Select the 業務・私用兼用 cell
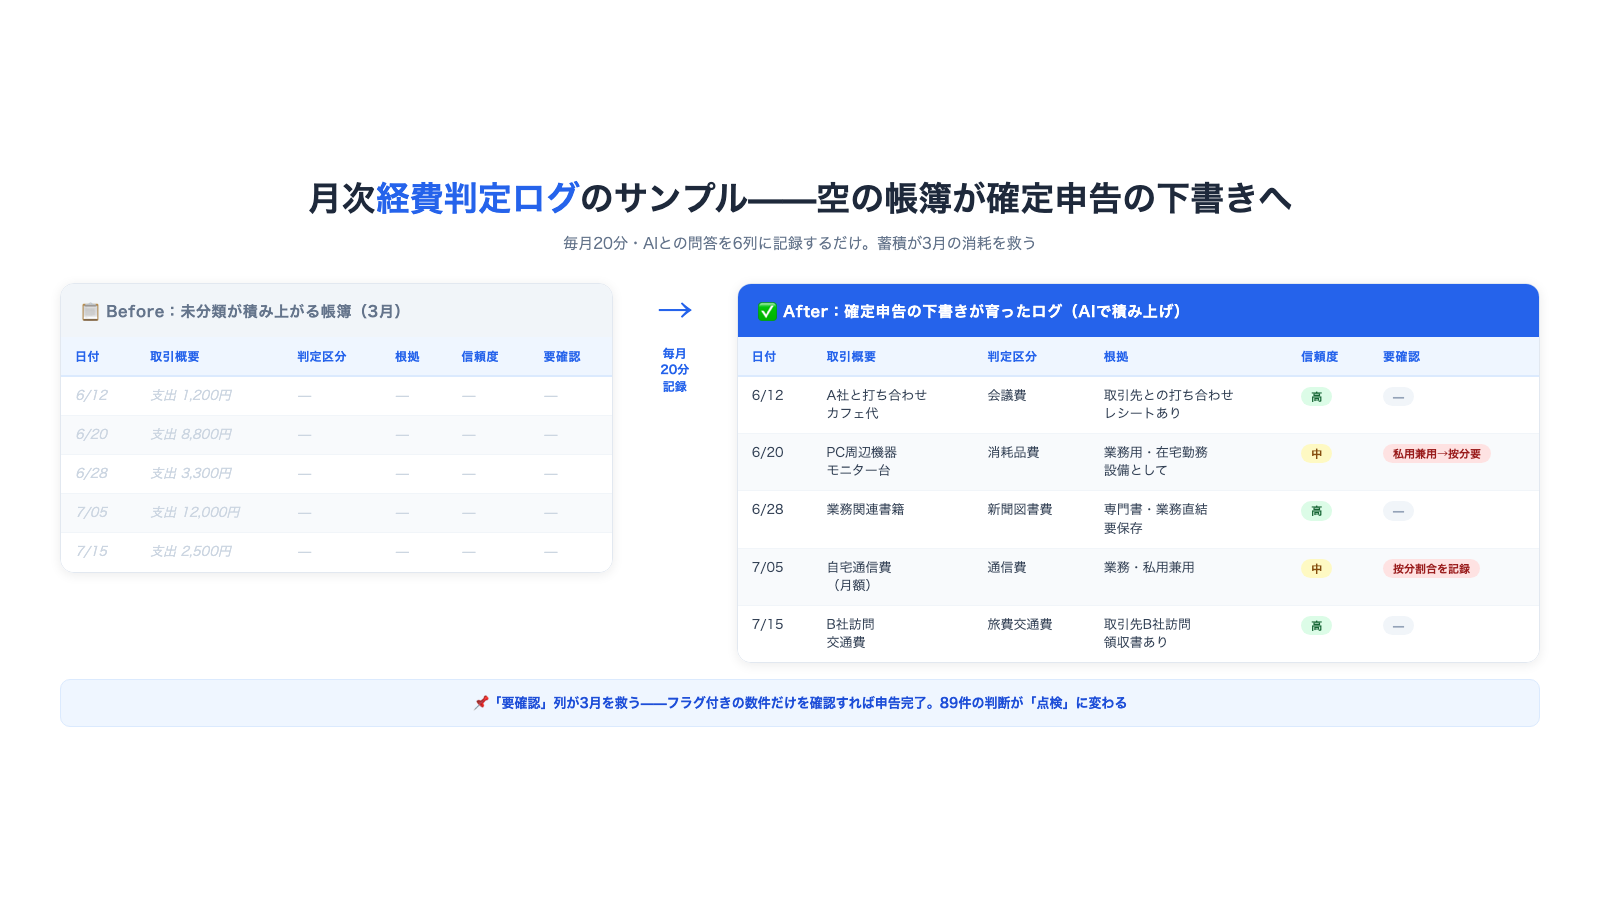1600x900 pixels. pyautogui.click(x=1149, y=568)
